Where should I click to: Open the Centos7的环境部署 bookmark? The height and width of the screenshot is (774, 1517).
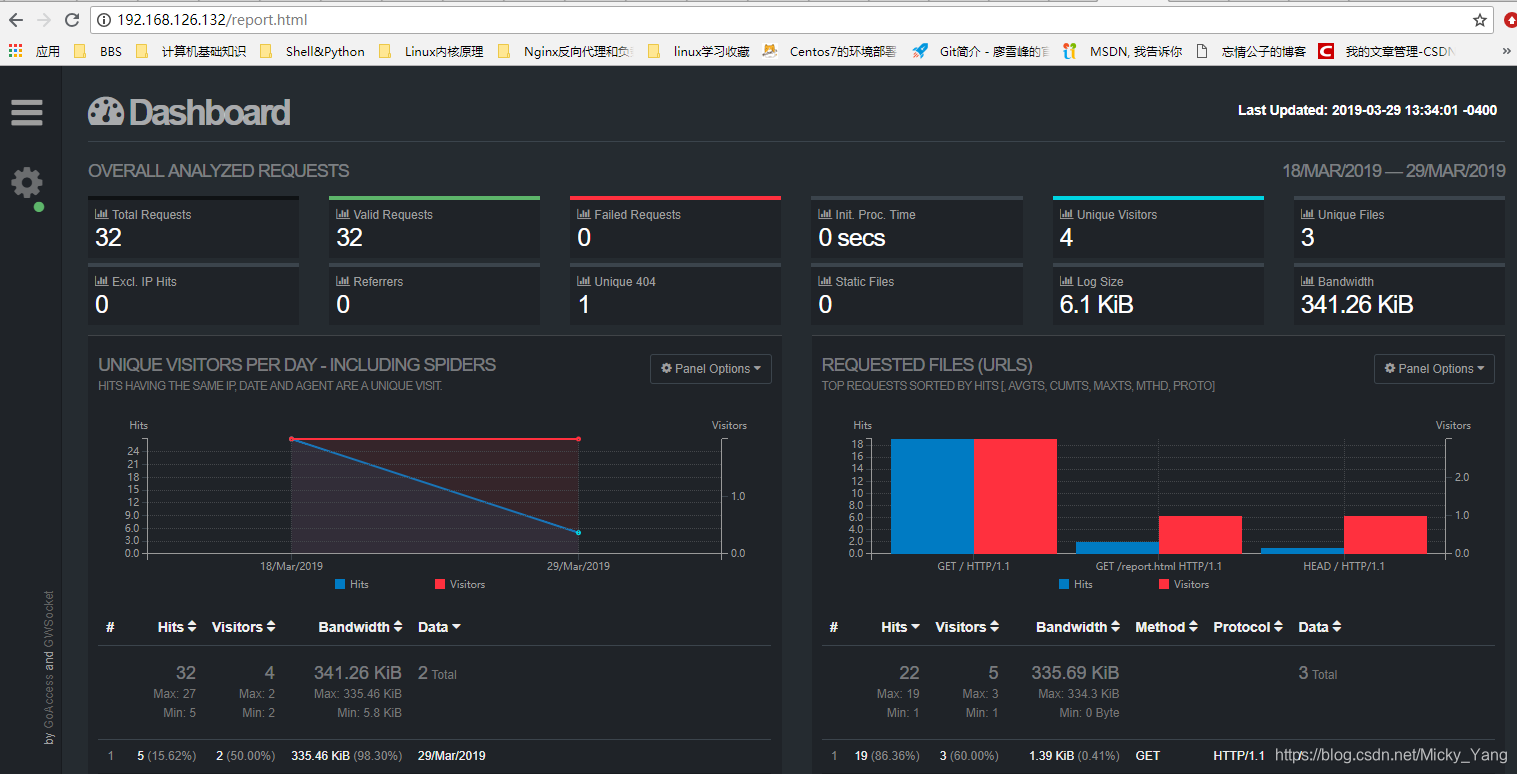(x=830, y=51)
